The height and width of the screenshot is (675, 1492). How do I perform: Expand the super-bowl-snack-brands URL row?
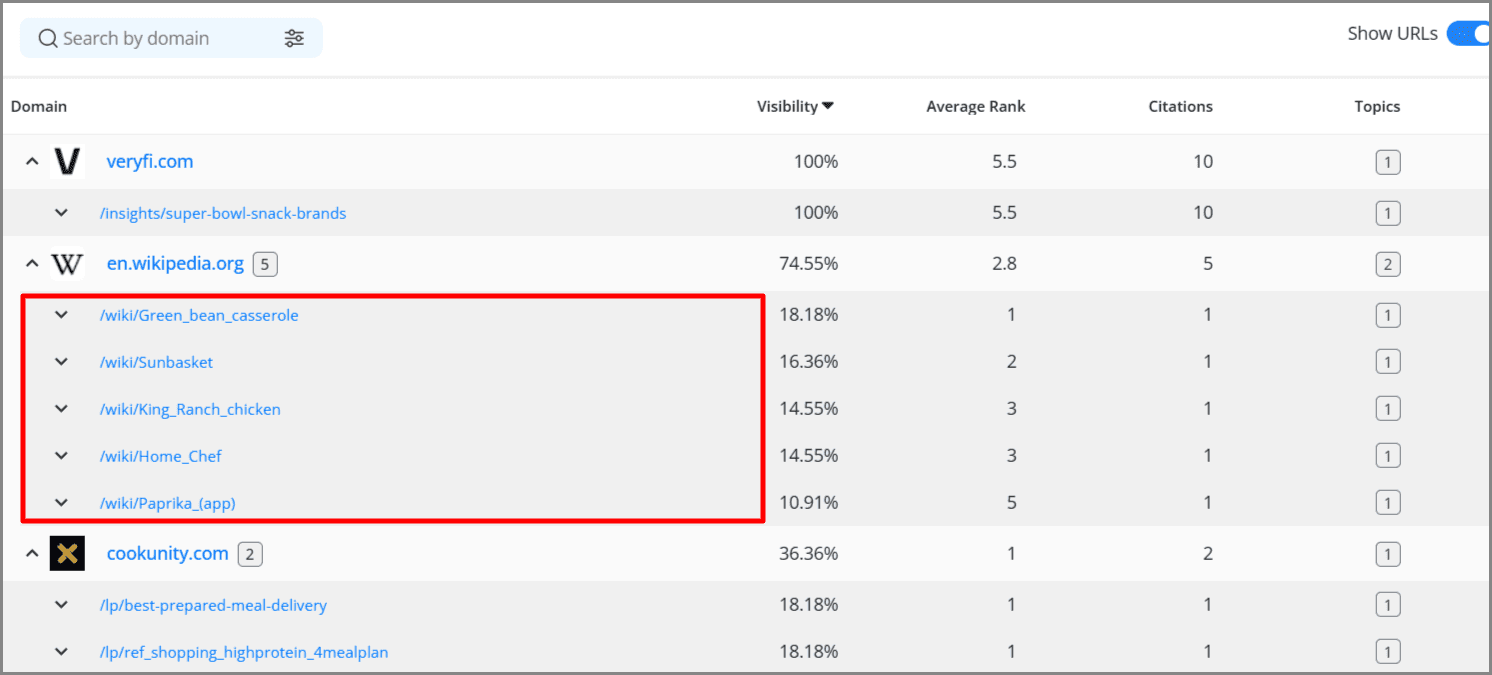click(61, 213)
